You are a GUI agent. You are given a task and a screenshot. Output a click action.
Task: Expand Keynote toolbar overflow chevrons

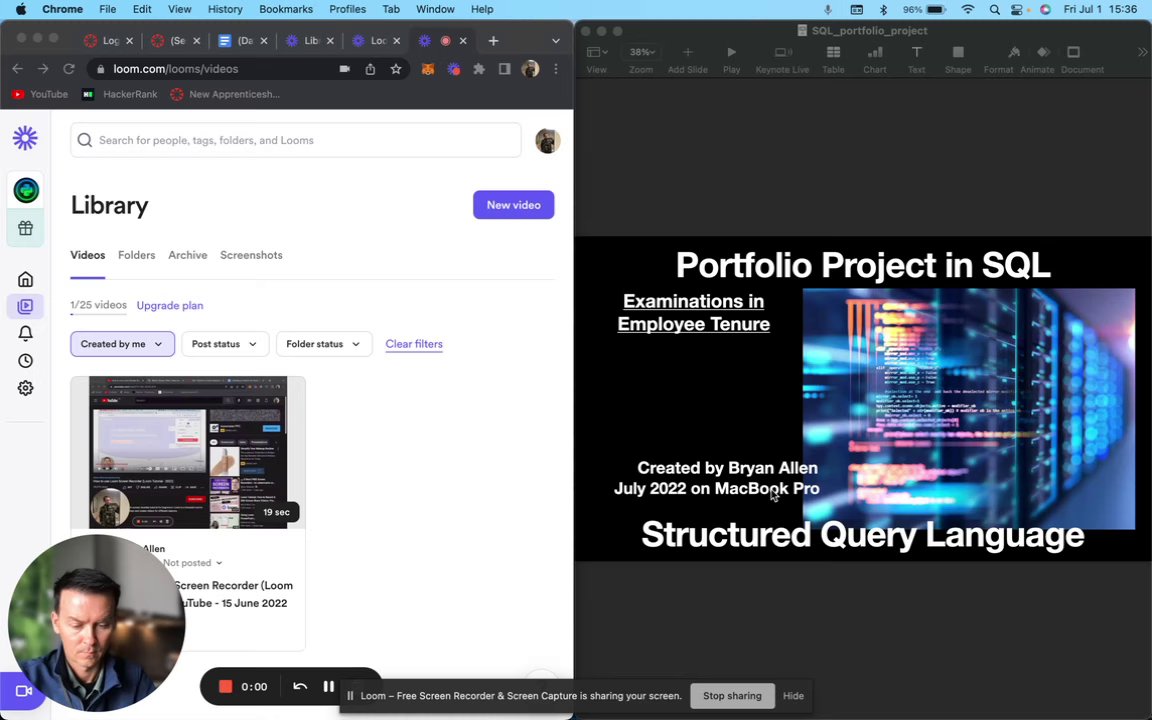click(x=1142, y=52)
